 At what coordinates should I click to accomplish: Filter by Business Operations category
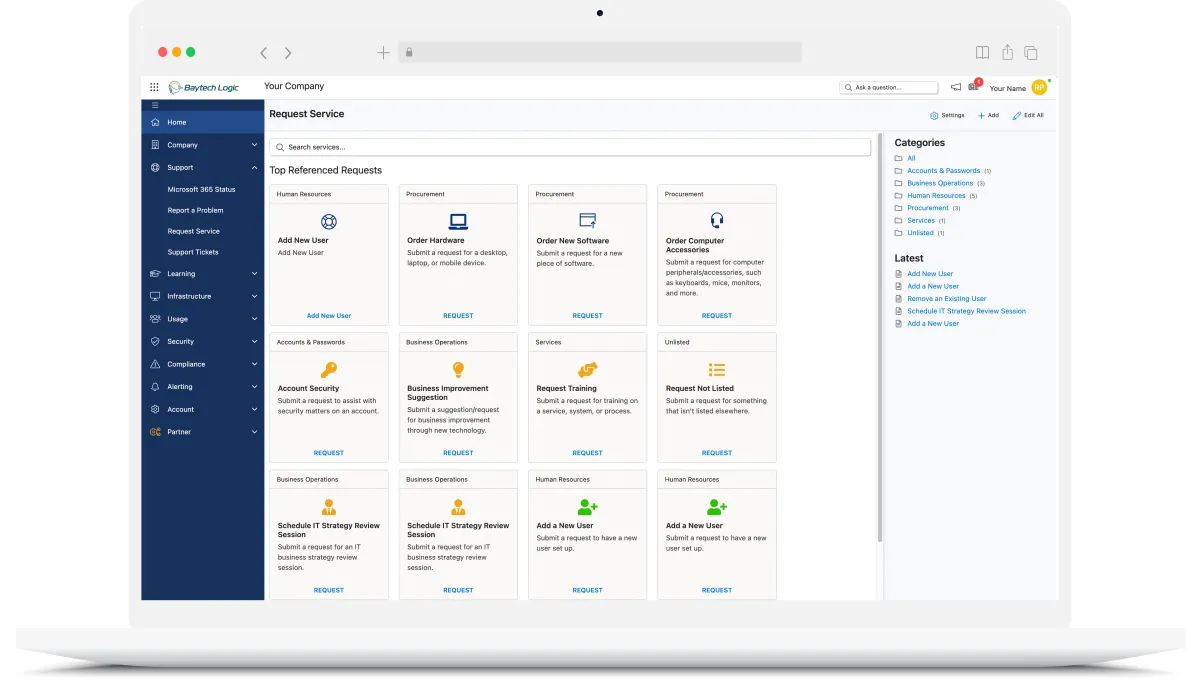[x=940, y=183]
